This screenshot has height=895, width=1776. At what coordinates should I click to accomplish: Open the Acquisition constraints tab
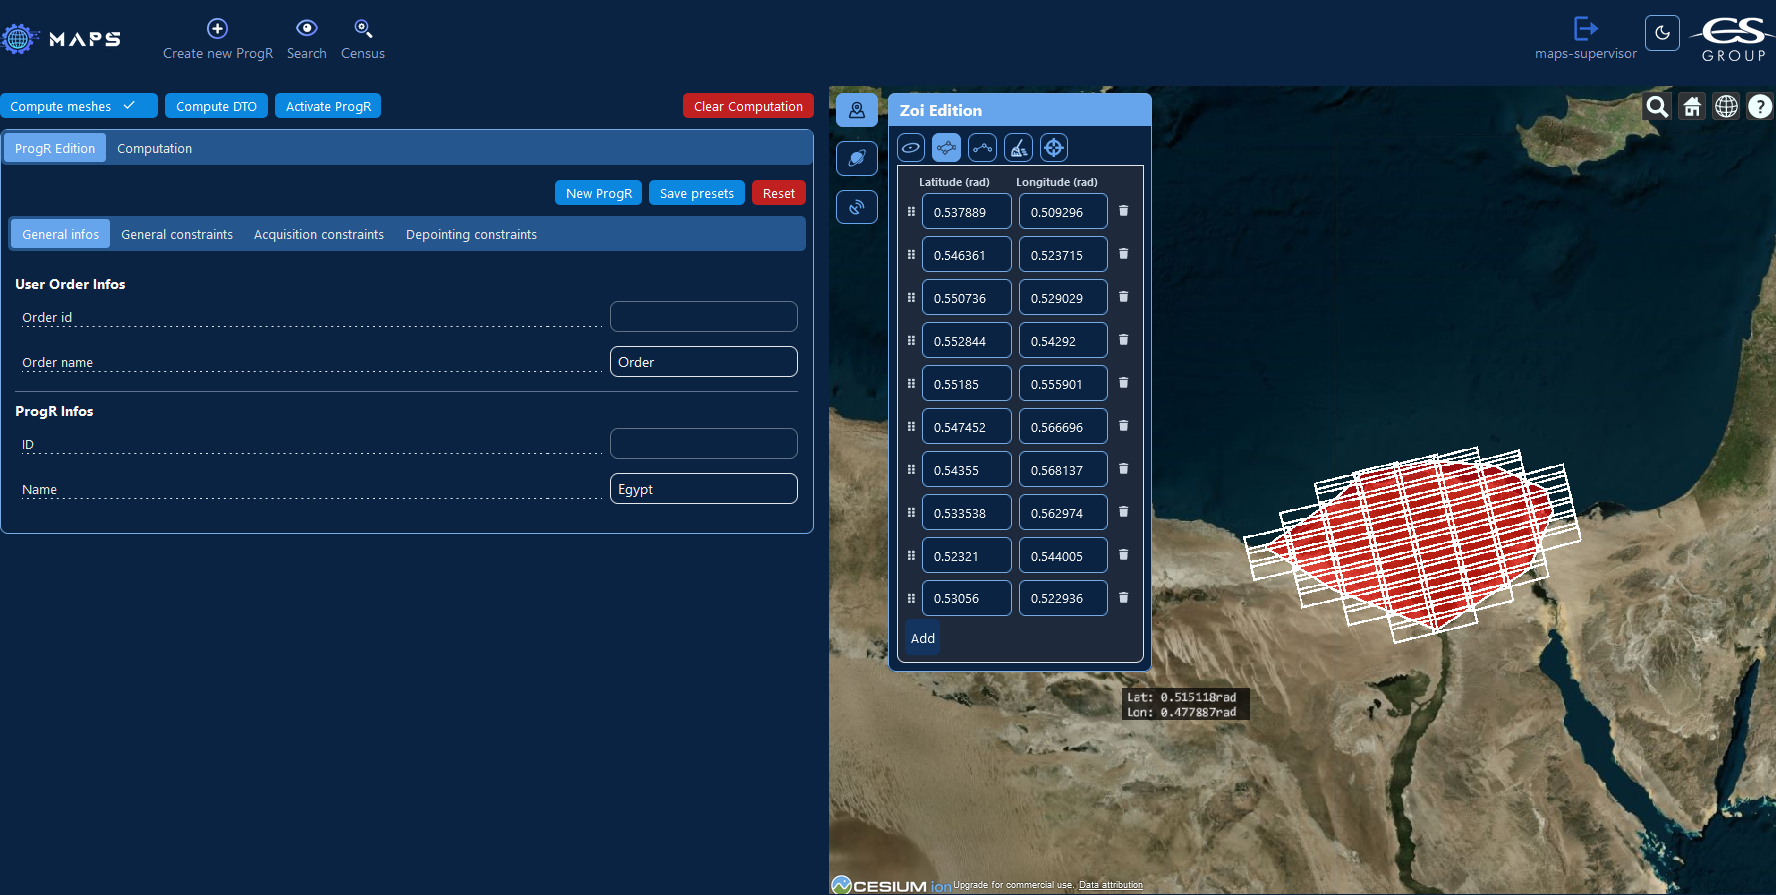coord(319,234)
